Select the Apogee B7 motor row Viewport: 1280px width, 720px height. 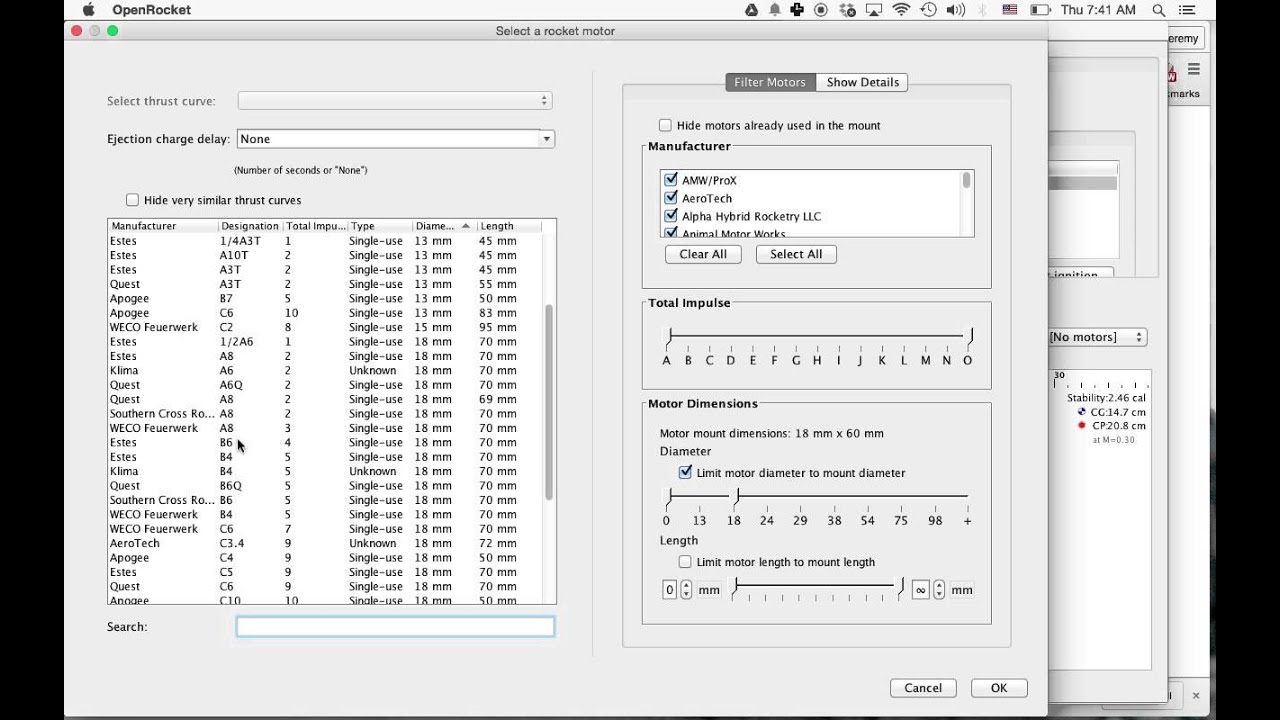pos(325,298)
